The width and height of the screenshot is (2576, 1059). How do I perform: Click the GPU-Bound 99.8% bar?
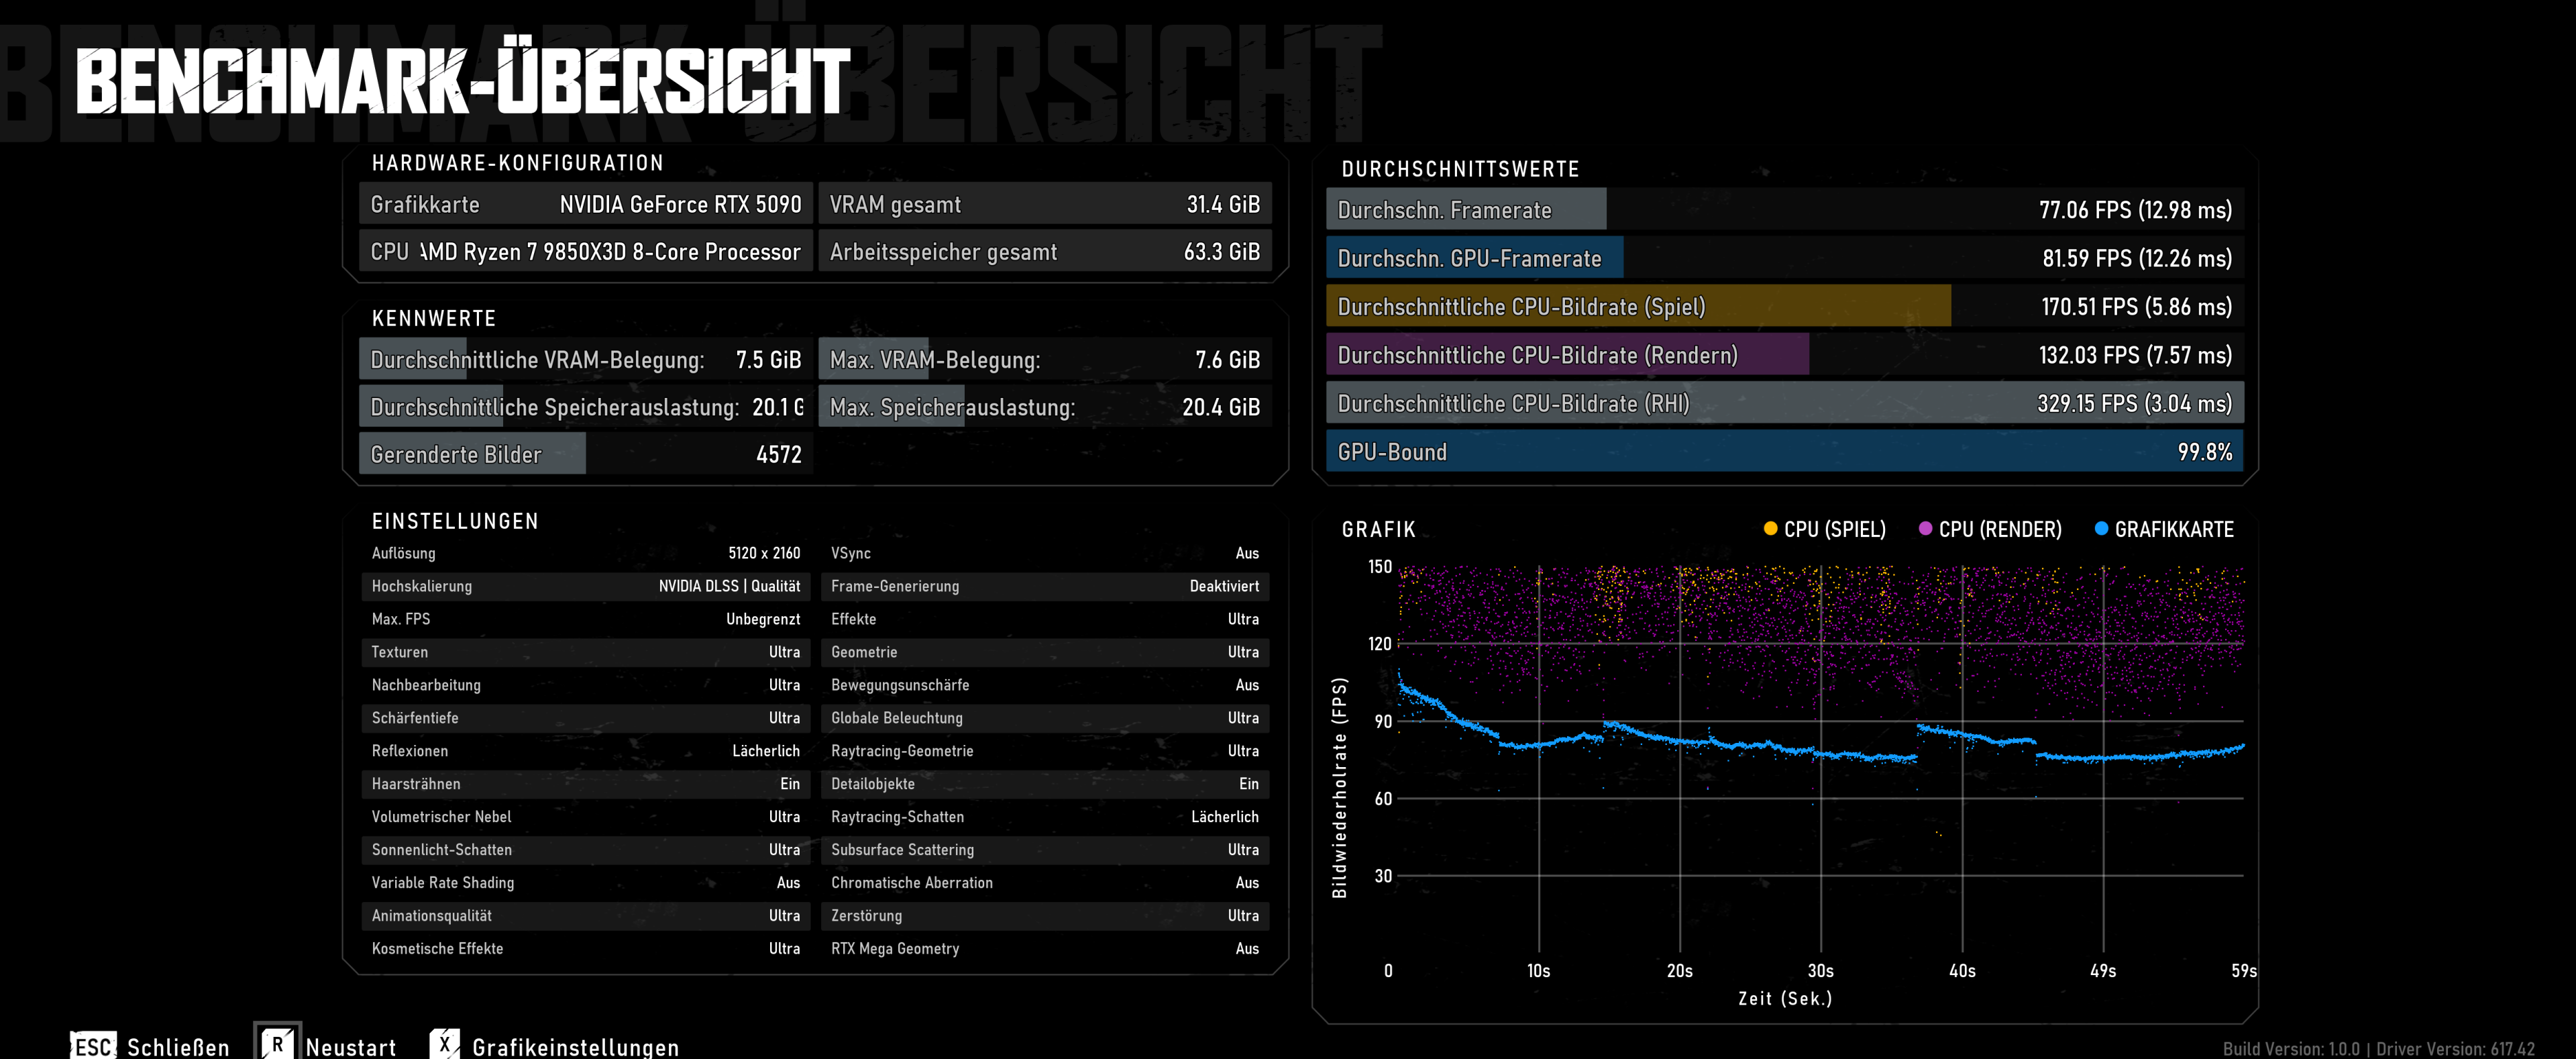[1785, 451]
